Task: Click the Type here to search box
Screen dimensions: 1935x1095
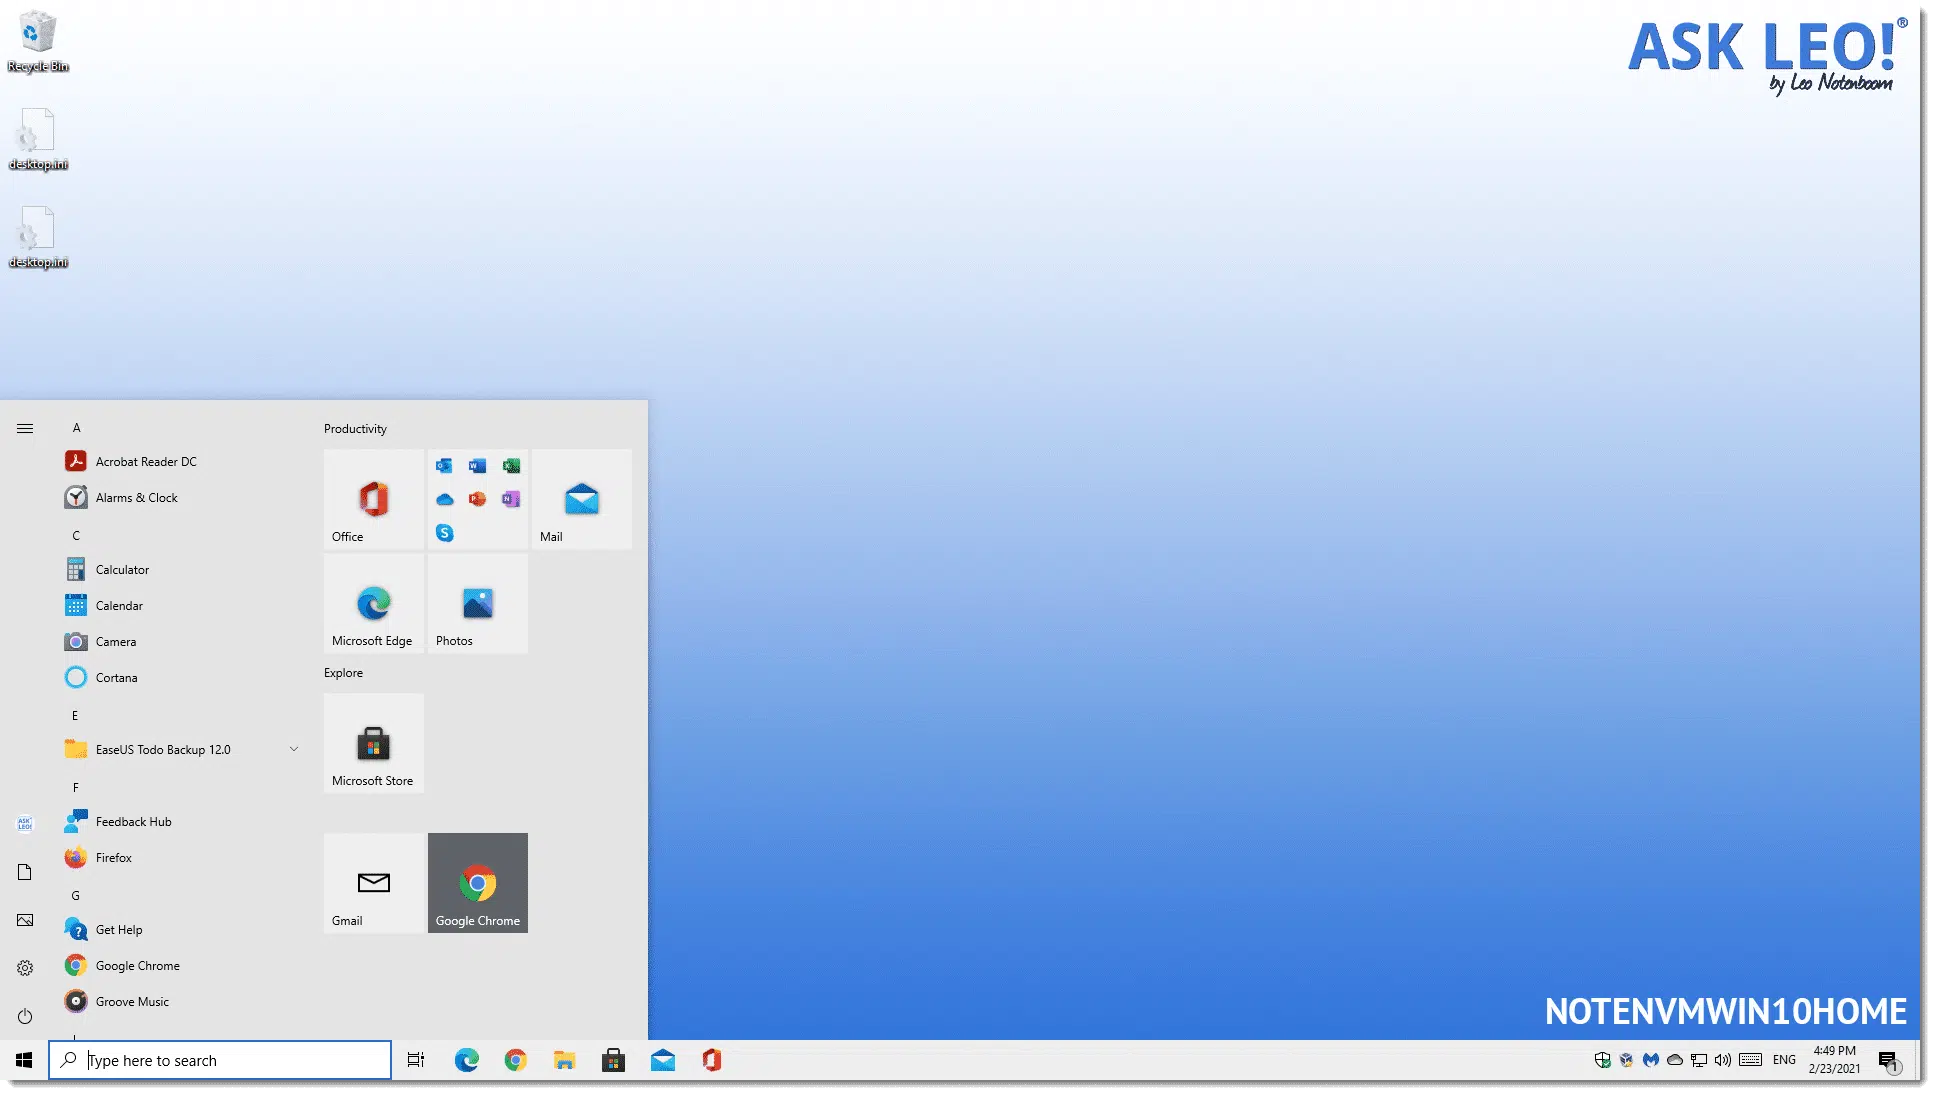Action: click(x=220, y=1060)
